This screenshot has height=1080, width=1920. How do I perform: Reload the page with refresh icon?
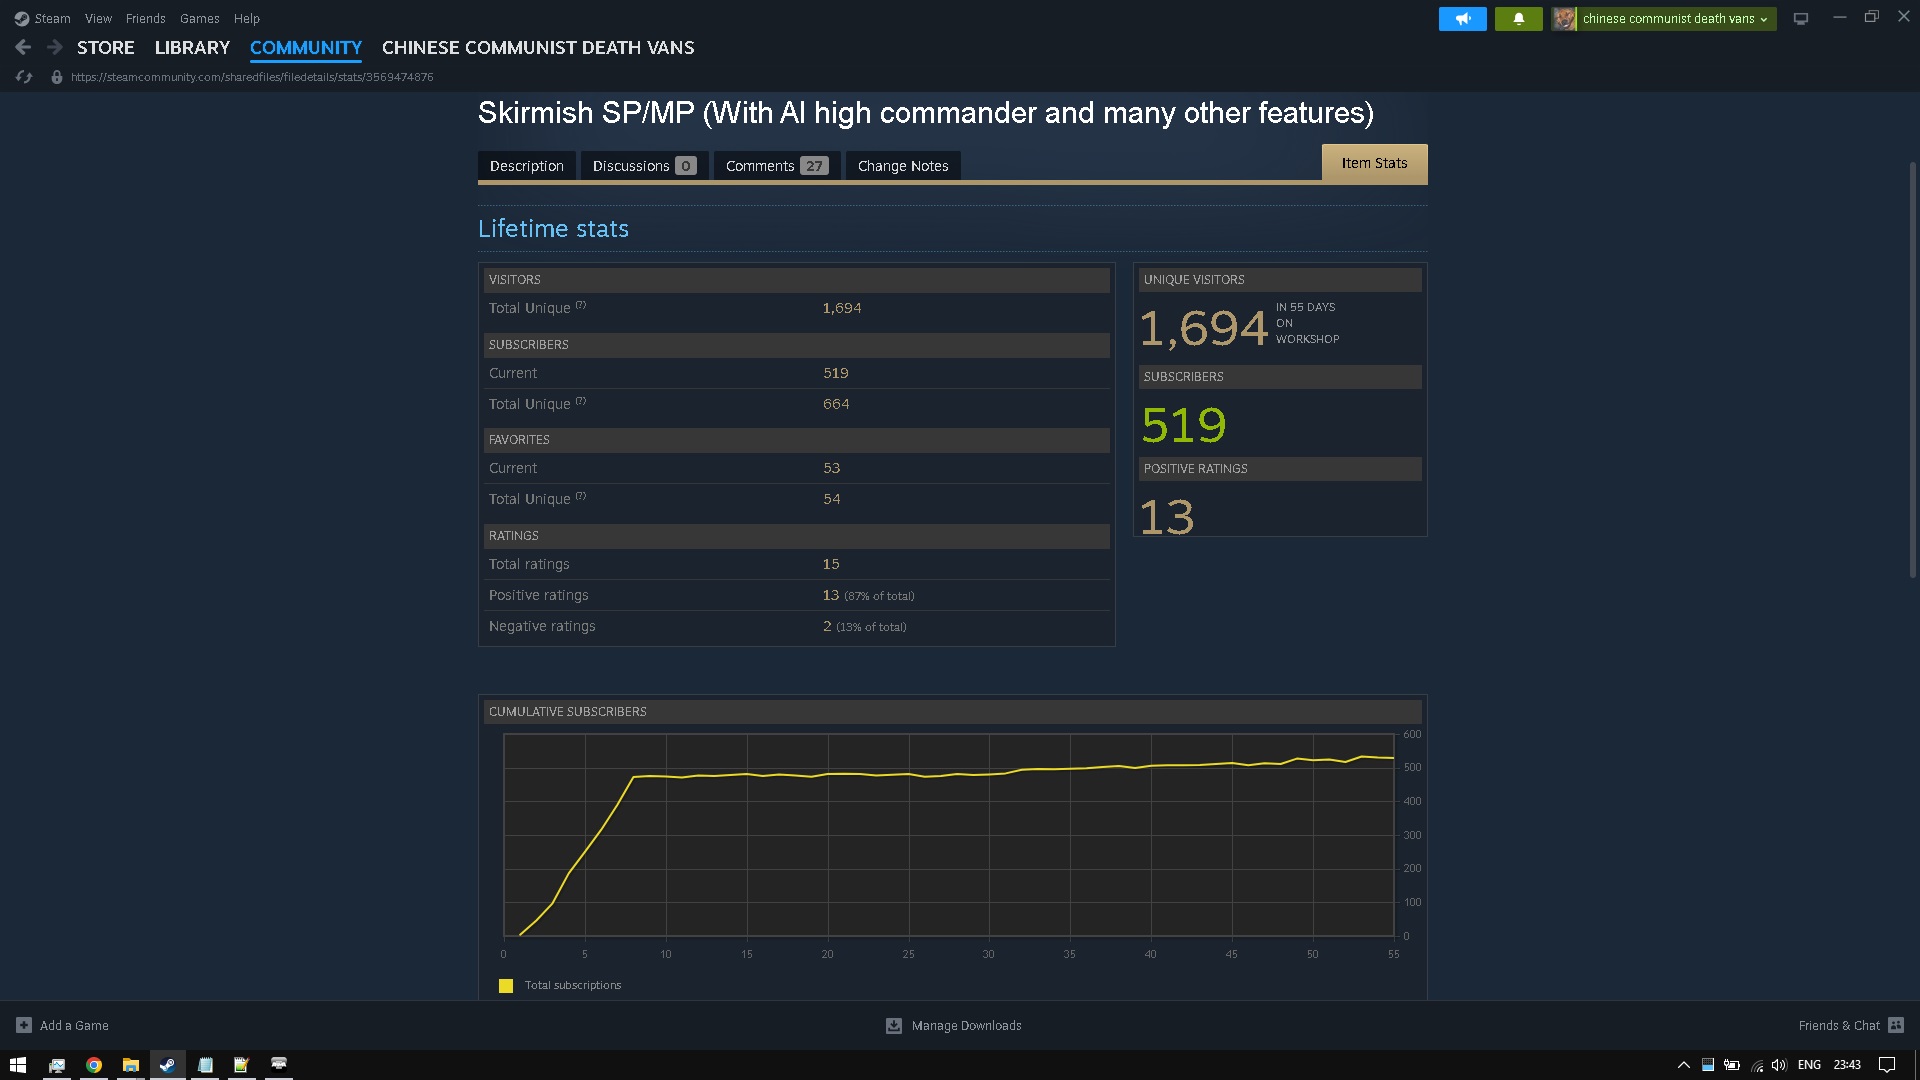(x=24, y=77)
